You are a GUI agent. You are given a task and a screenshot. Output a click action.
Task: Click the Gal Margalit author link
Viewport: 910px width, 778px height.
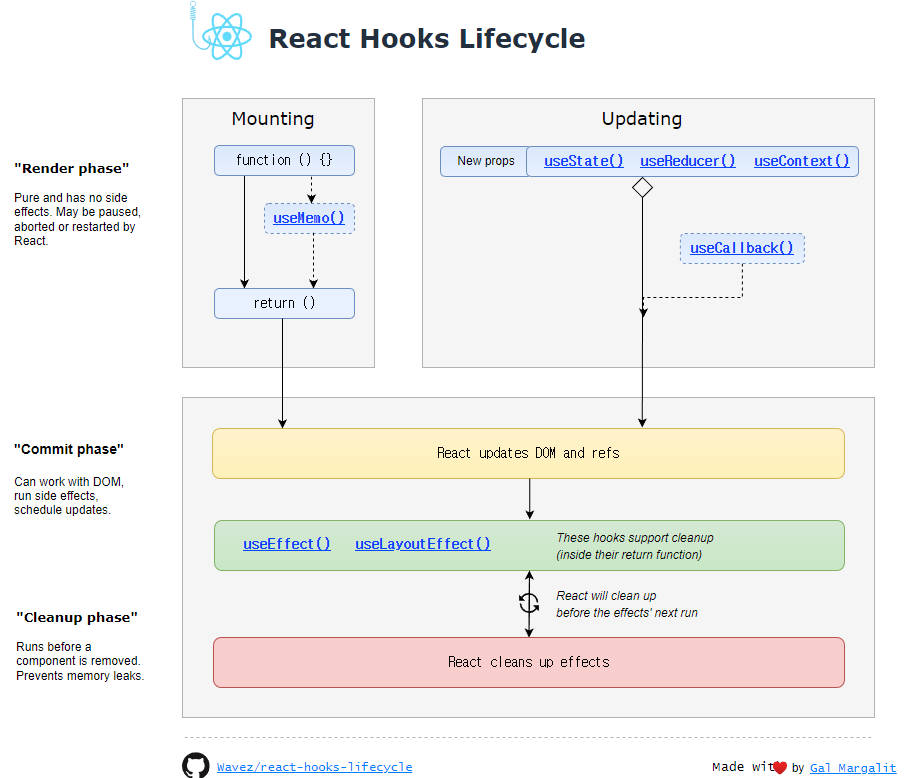[853, 768]
